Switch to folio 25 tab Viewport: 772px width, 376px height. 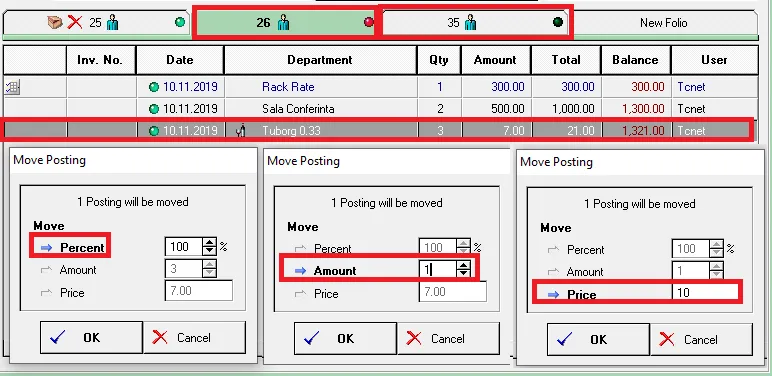pos(96,23)
